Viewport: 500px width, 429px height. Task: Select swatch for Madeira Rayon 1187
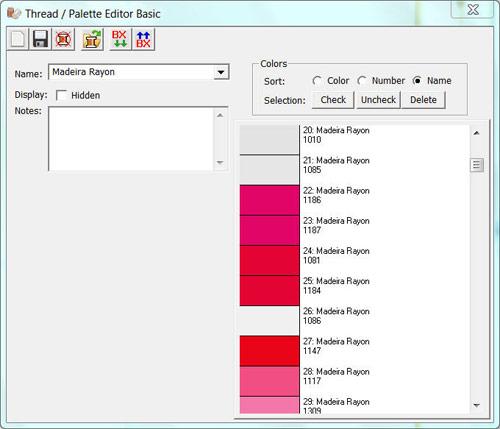click(269, 230)
